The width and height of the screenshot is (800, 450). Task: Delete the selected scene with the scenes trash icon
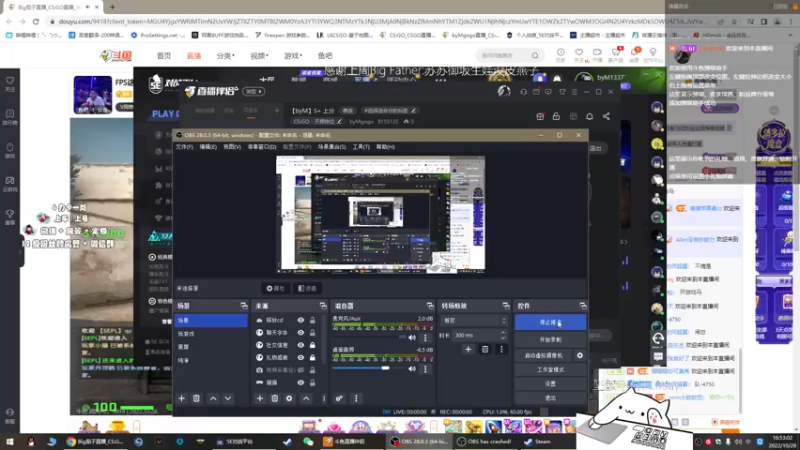[196, 398]
